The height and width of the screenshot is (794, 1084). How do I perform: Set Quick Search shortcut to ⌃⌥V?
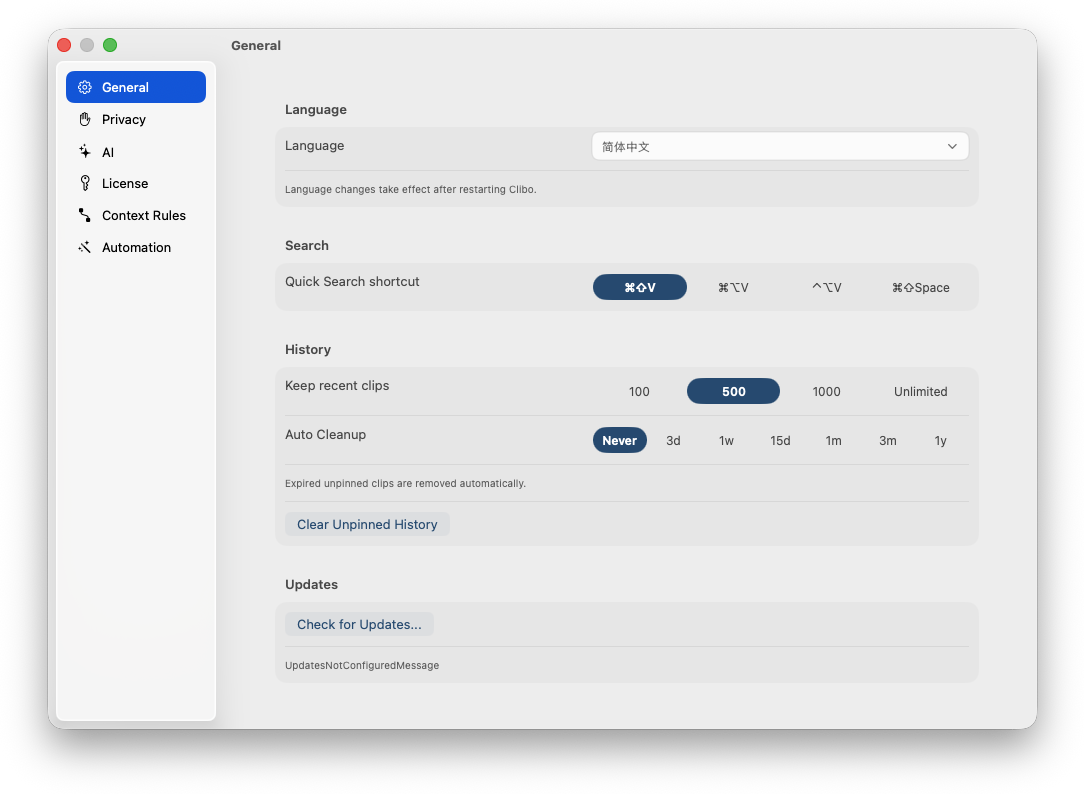[x=827, y=287]
